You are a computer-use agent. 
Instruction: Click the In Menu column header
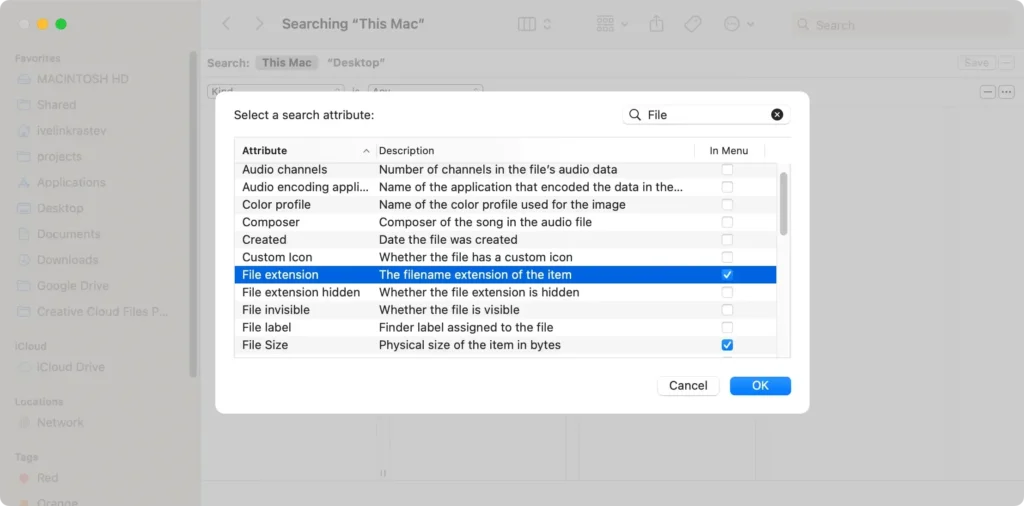pos(729,151)
